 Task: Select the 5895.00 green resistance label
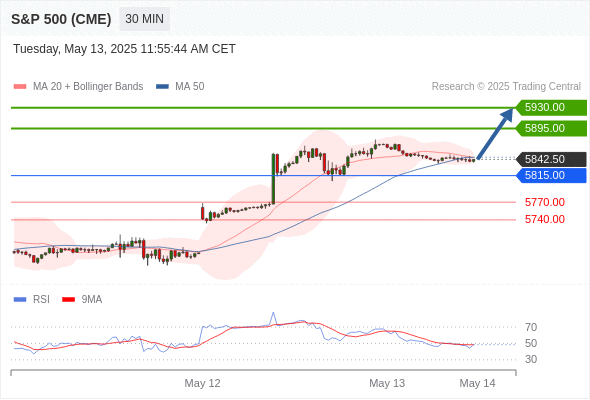pos(551,128)
